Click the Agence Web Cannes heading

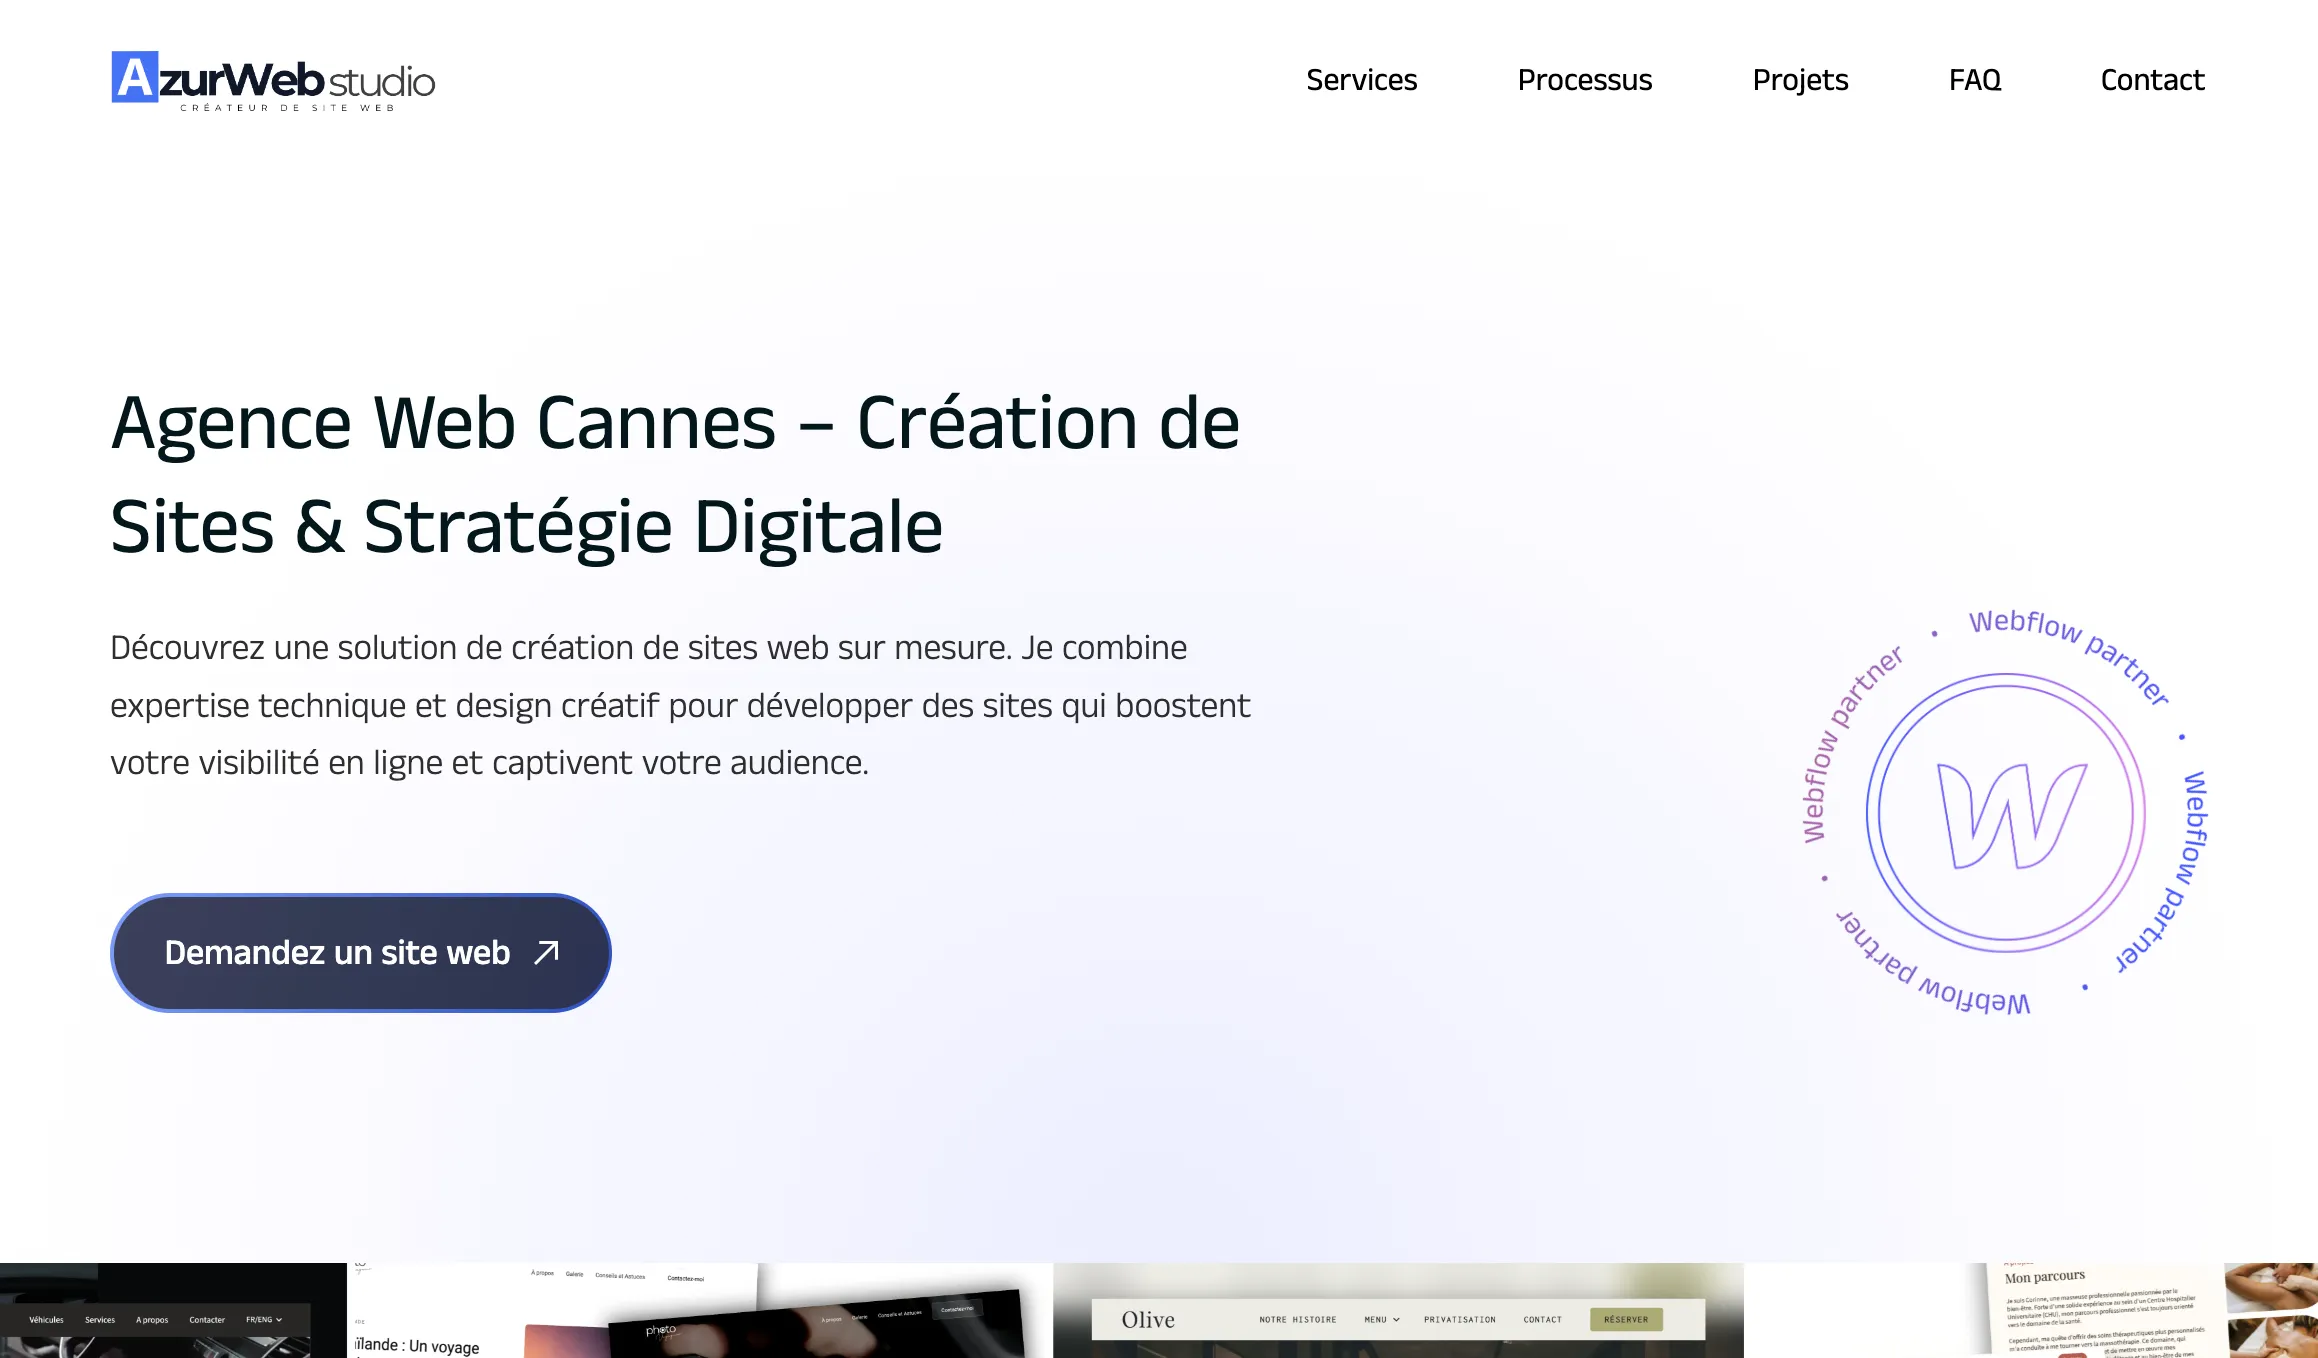(x=675, y=474)
